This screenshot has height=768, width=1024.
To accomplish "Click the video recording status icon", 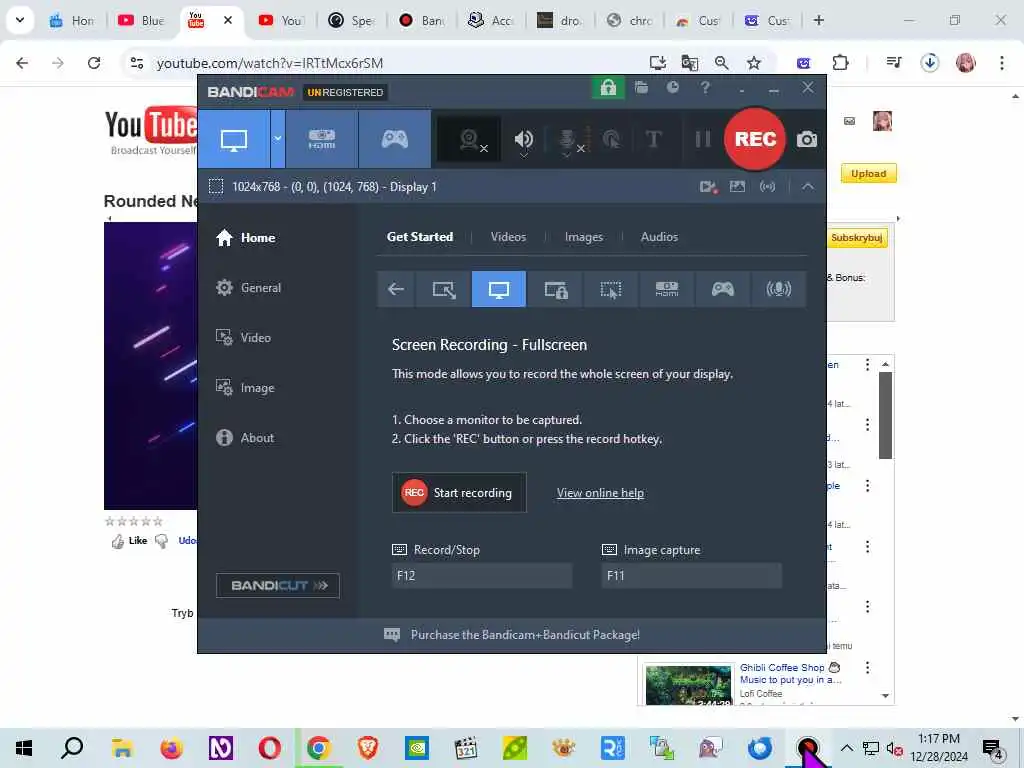I will [x=709, y=187].
